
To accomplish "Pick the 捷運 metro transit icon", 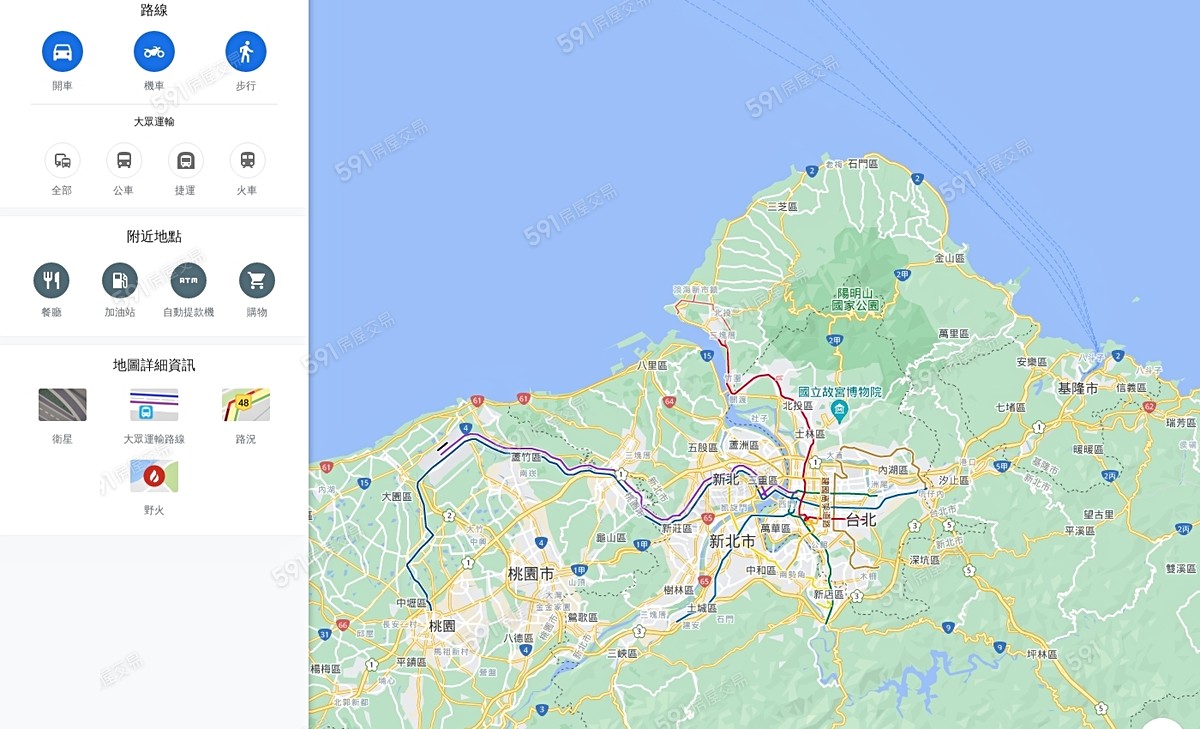I will tap(185, 160).
